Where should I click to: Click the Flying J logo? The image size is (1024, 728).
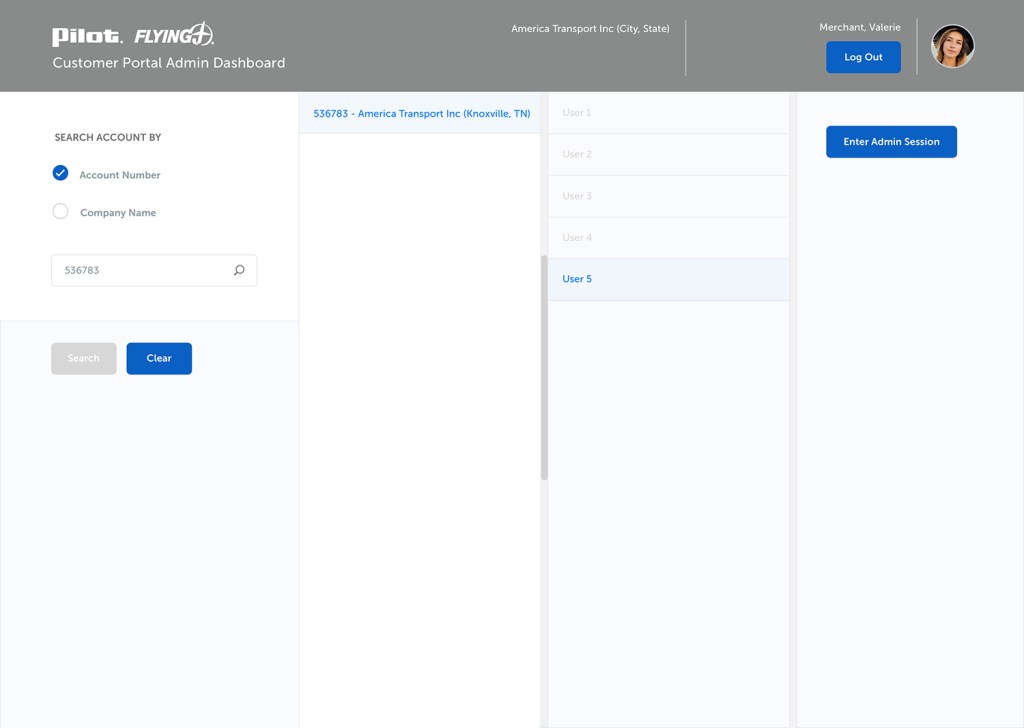174,35
